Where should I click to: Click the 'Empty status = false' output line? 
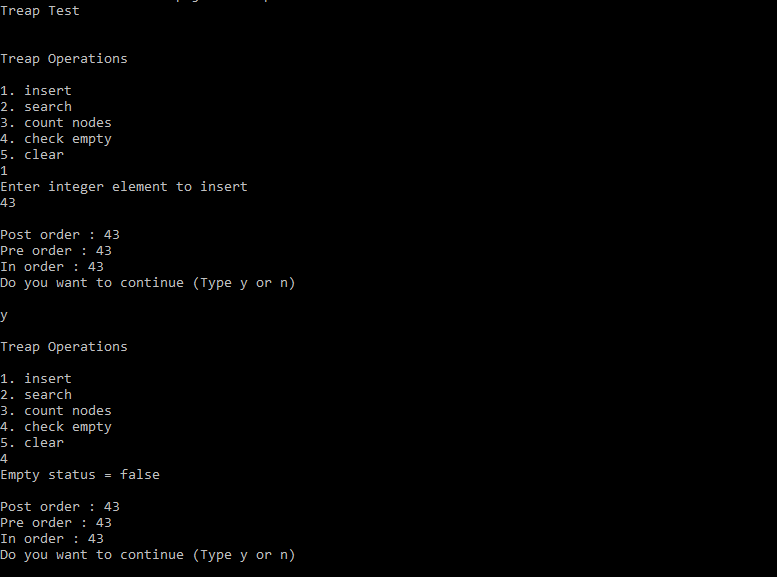(80, 475)
